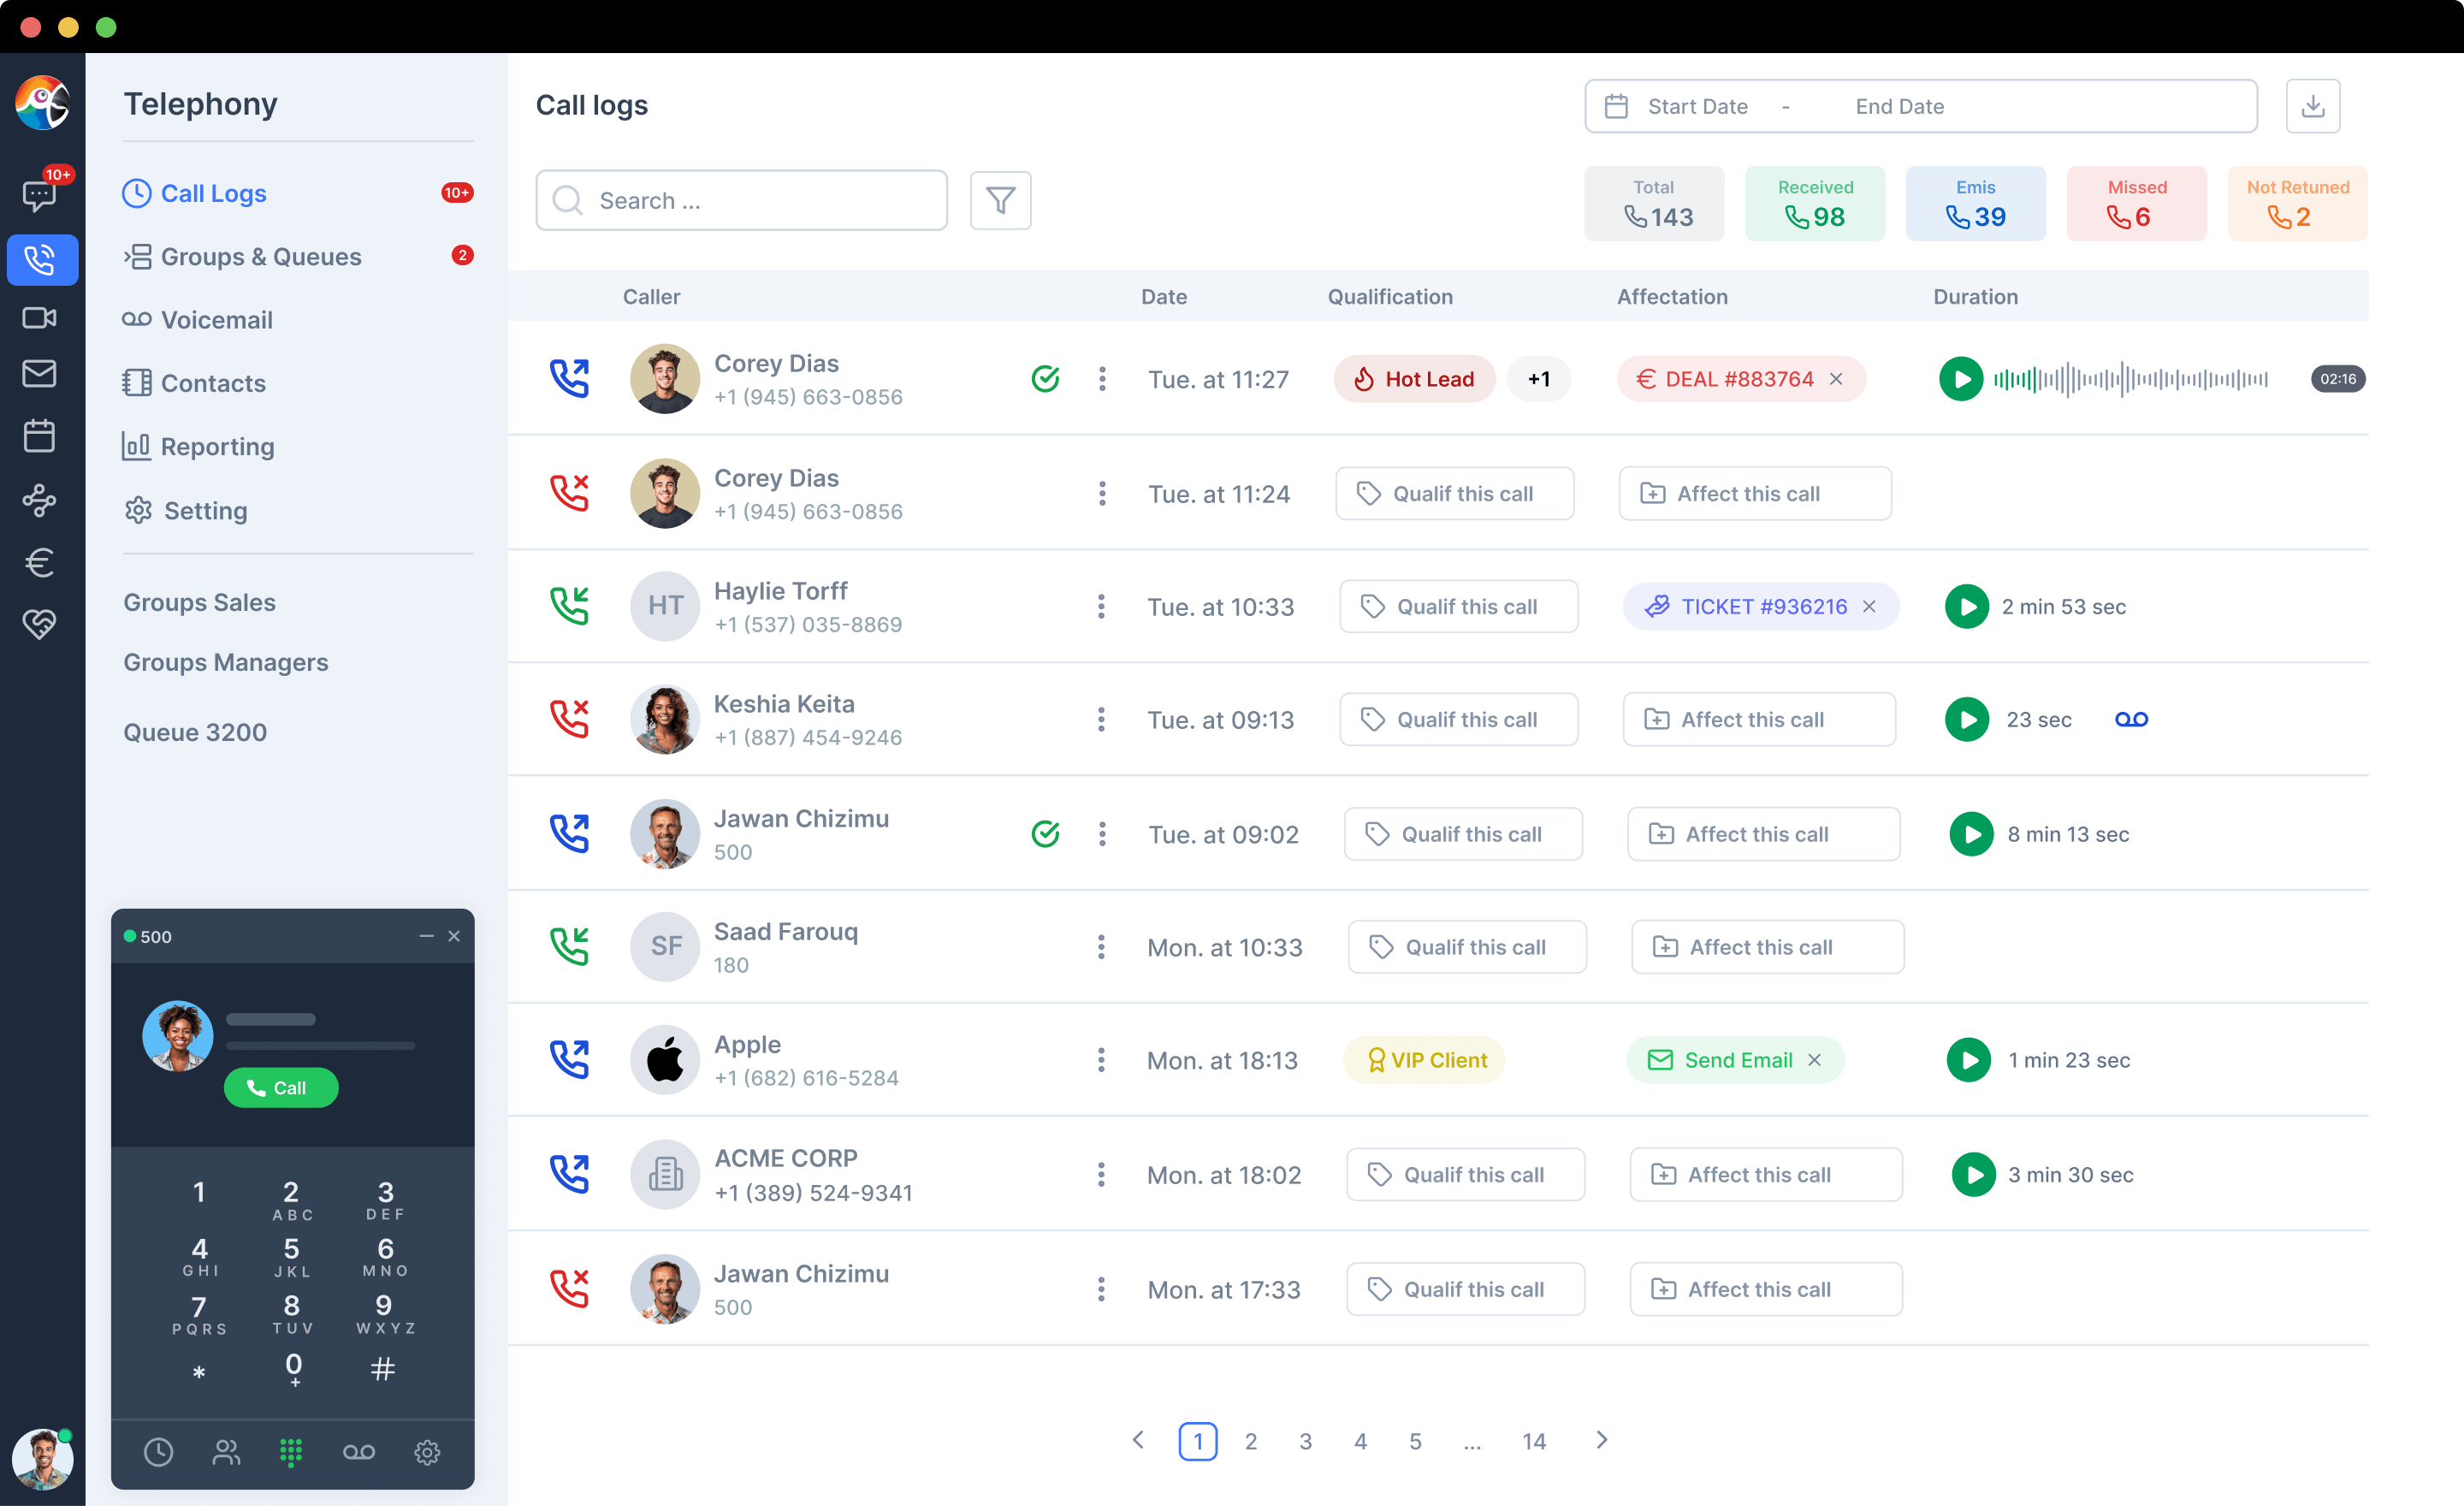Click voicemail icon on Keshia Keita row
Viewport: 2464px width, 1511px height.
coord(2131,722)
